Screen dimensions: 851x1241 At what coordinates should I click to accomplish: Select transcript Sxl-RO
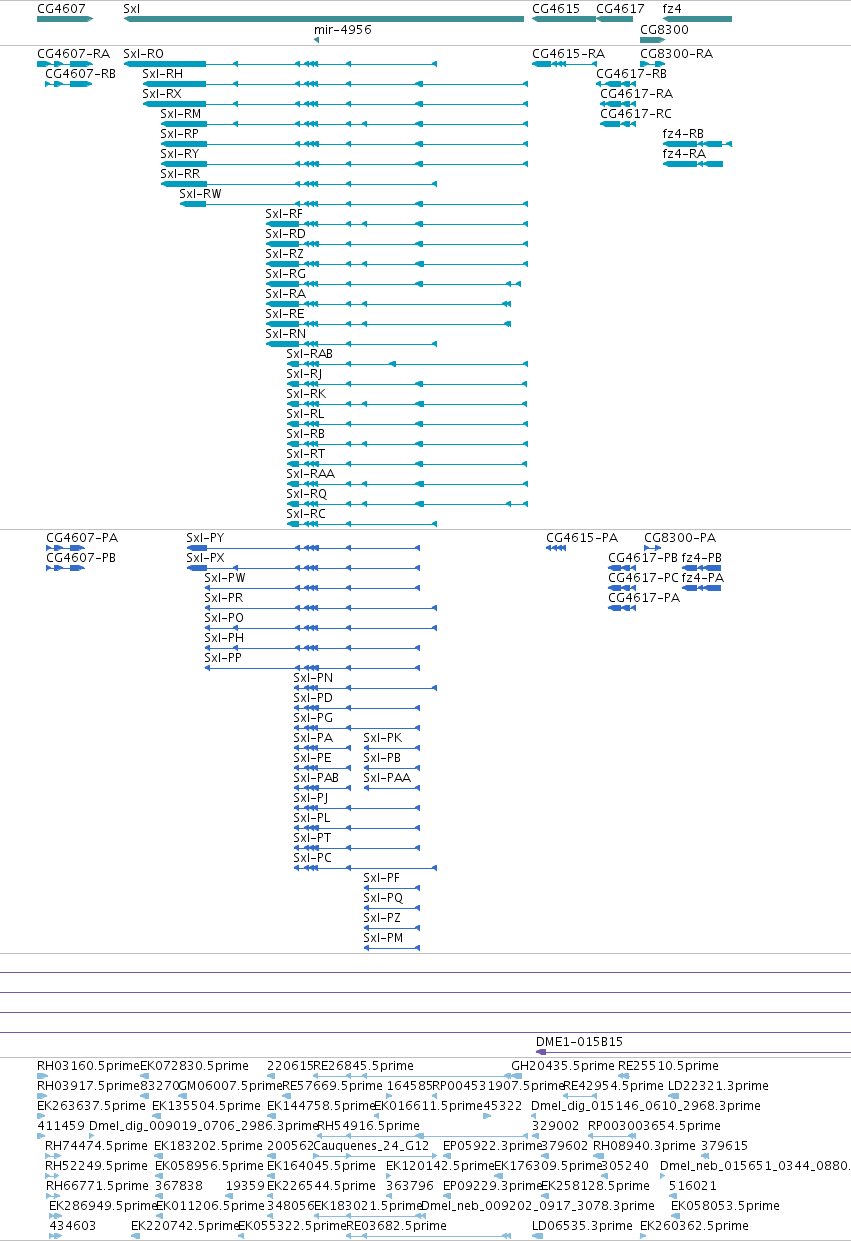[x=143, y=54]
